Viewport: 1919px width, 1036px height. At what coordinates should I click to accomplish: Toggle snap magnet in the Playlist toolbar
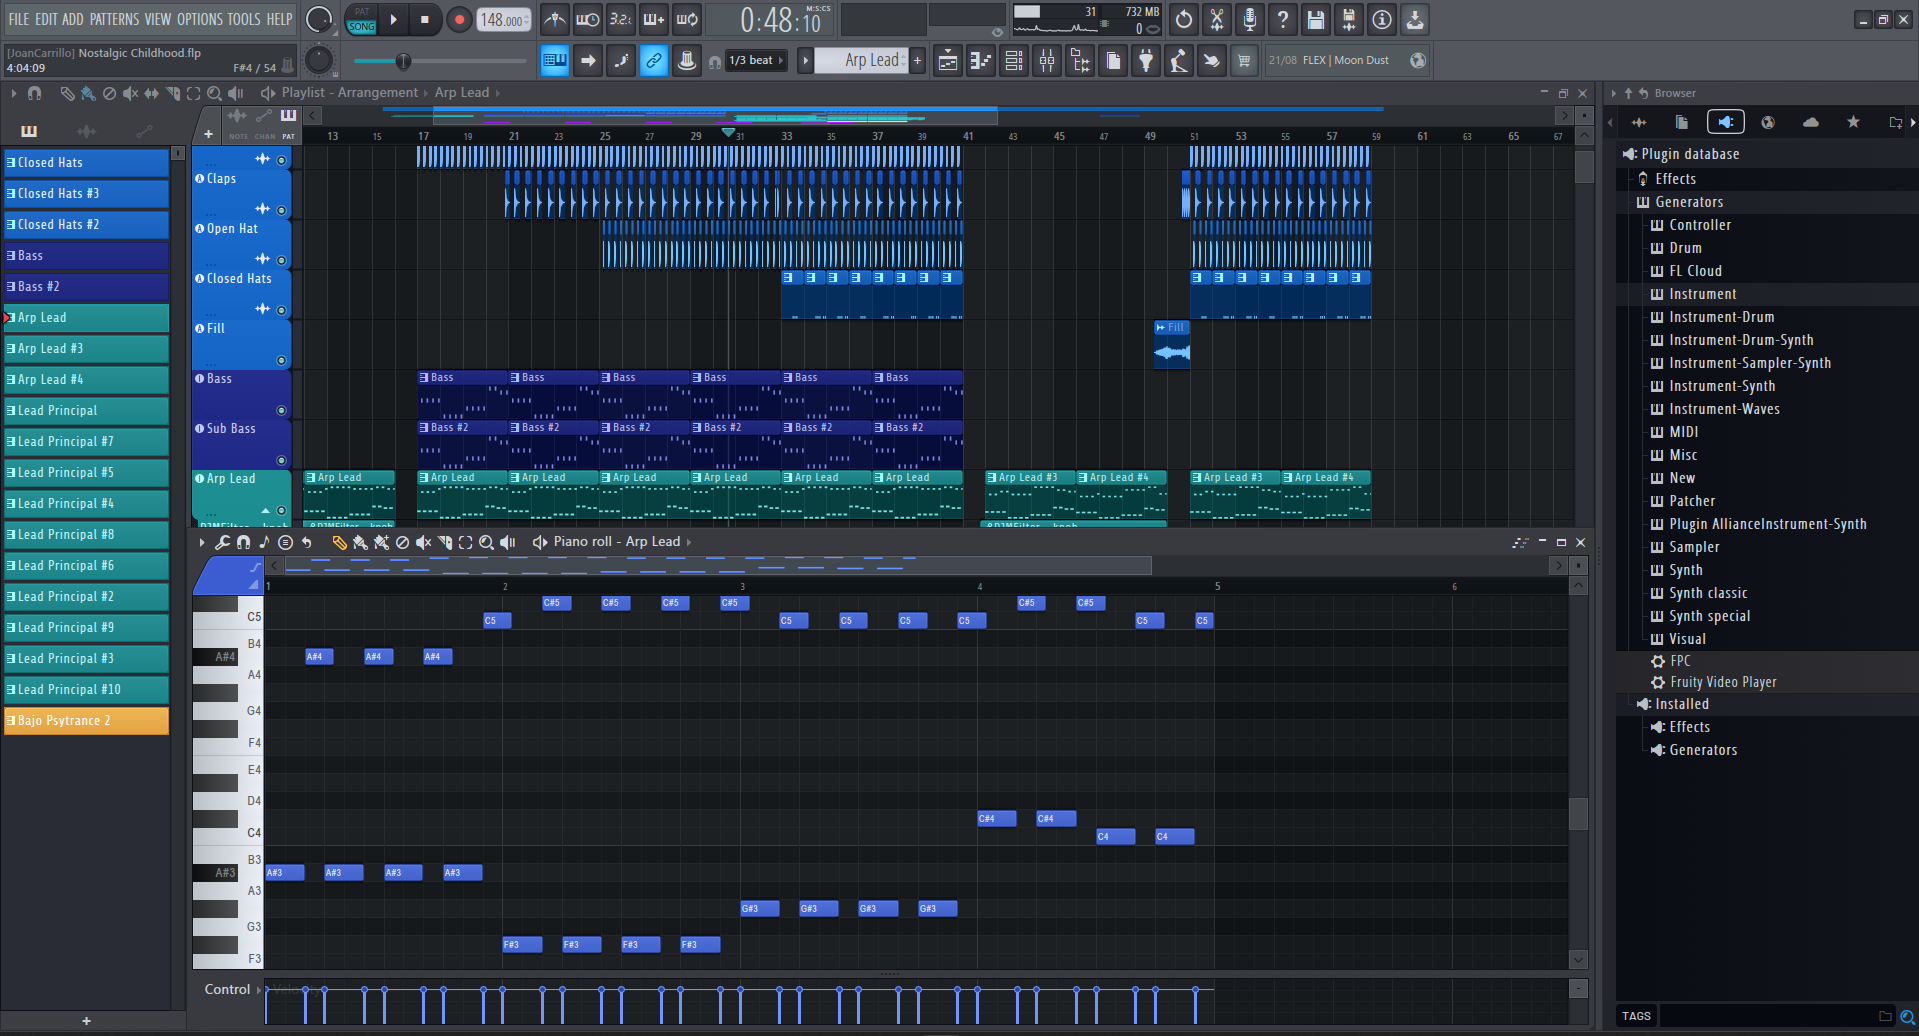[x=35, y=93]
